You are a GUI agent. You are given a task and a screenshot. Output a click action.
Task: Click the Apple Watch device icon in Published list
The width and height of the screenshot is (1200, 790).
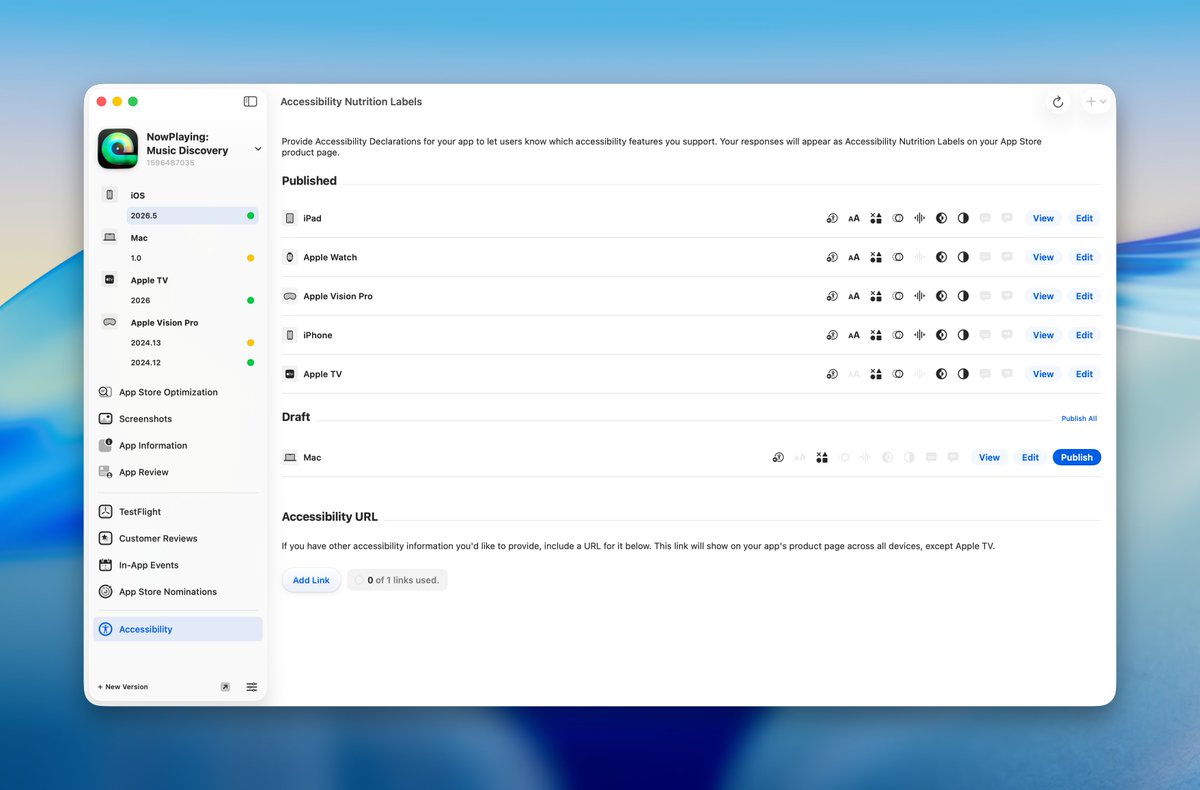point(290,257)
